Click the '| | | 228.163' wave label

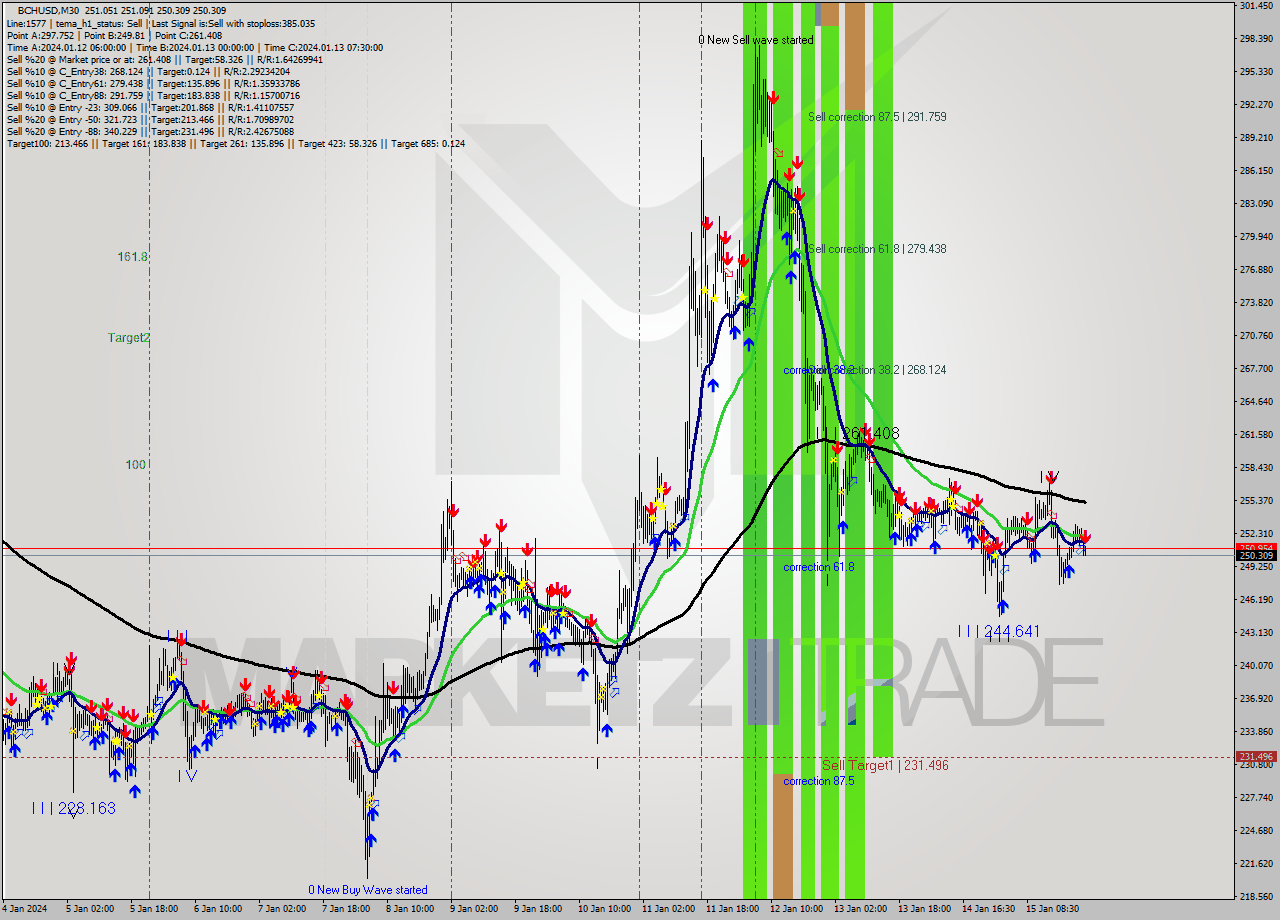click(x=73, y=808)
